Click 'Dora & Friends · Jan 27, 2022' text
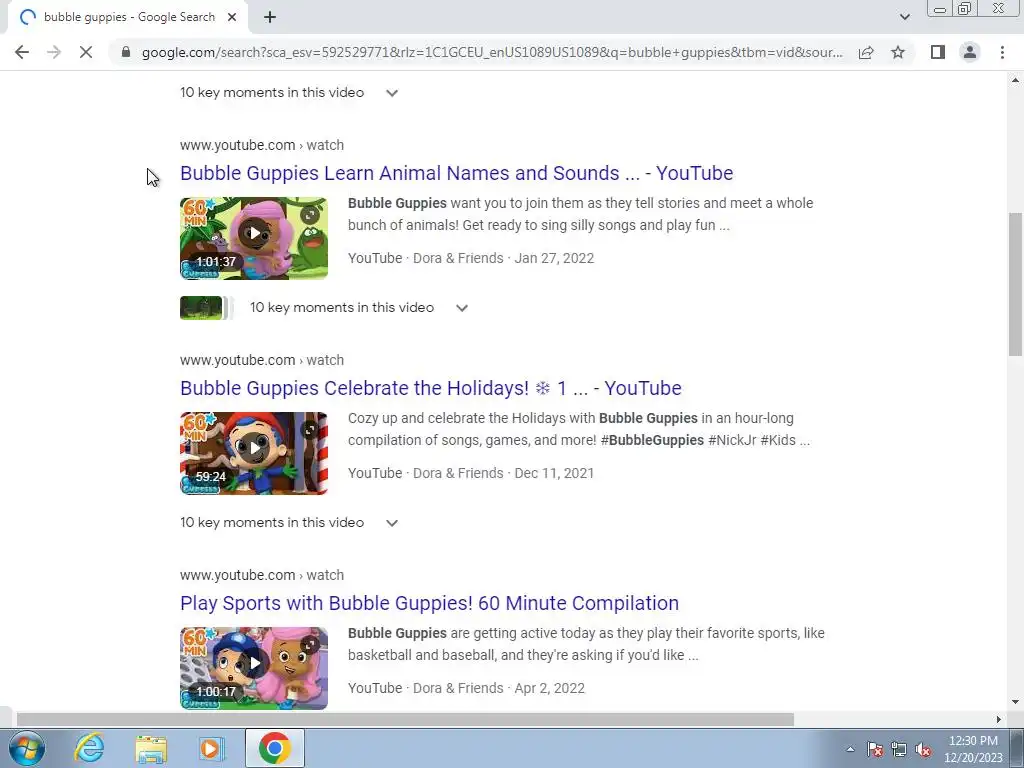This screenshot has height=768, width=1024. [x=504, y=258]
